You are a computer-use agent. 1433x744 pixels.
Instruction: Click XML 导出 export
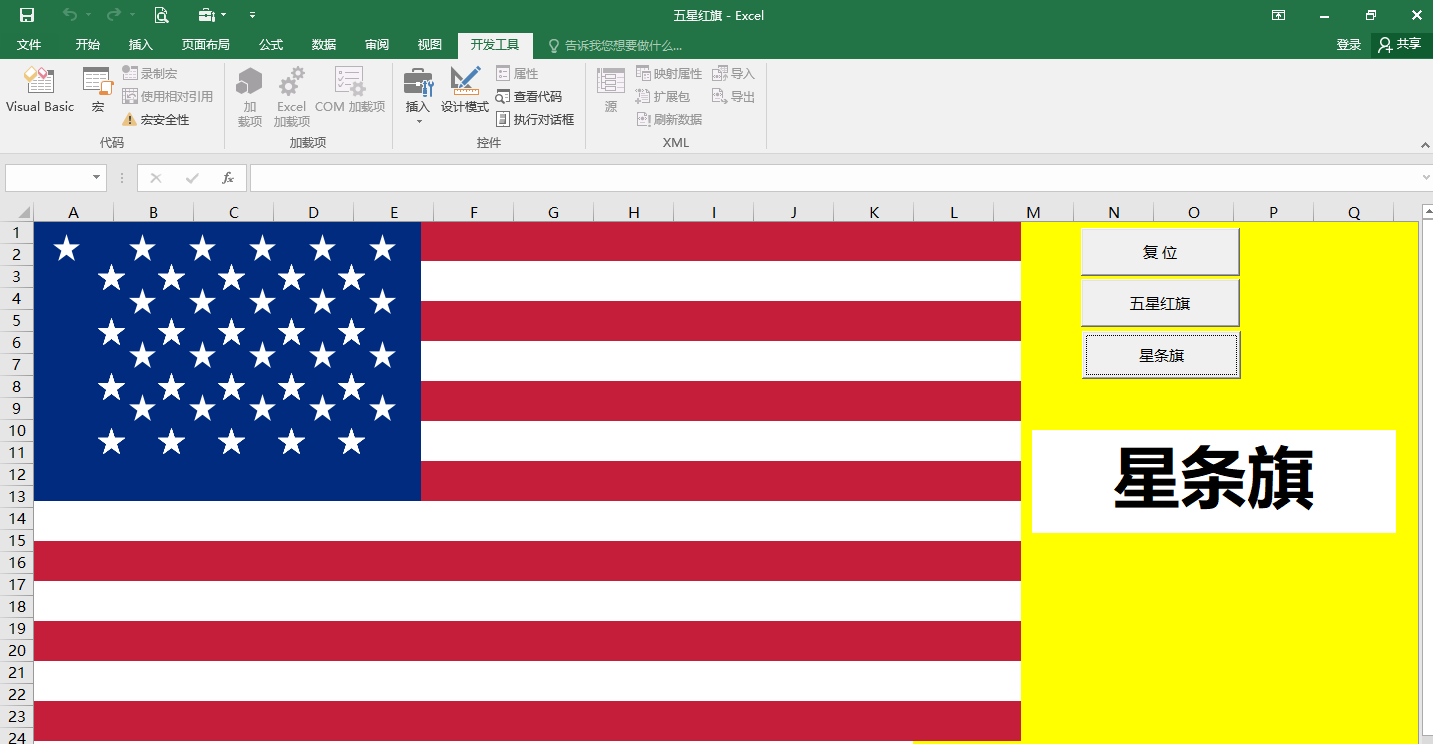733,96
